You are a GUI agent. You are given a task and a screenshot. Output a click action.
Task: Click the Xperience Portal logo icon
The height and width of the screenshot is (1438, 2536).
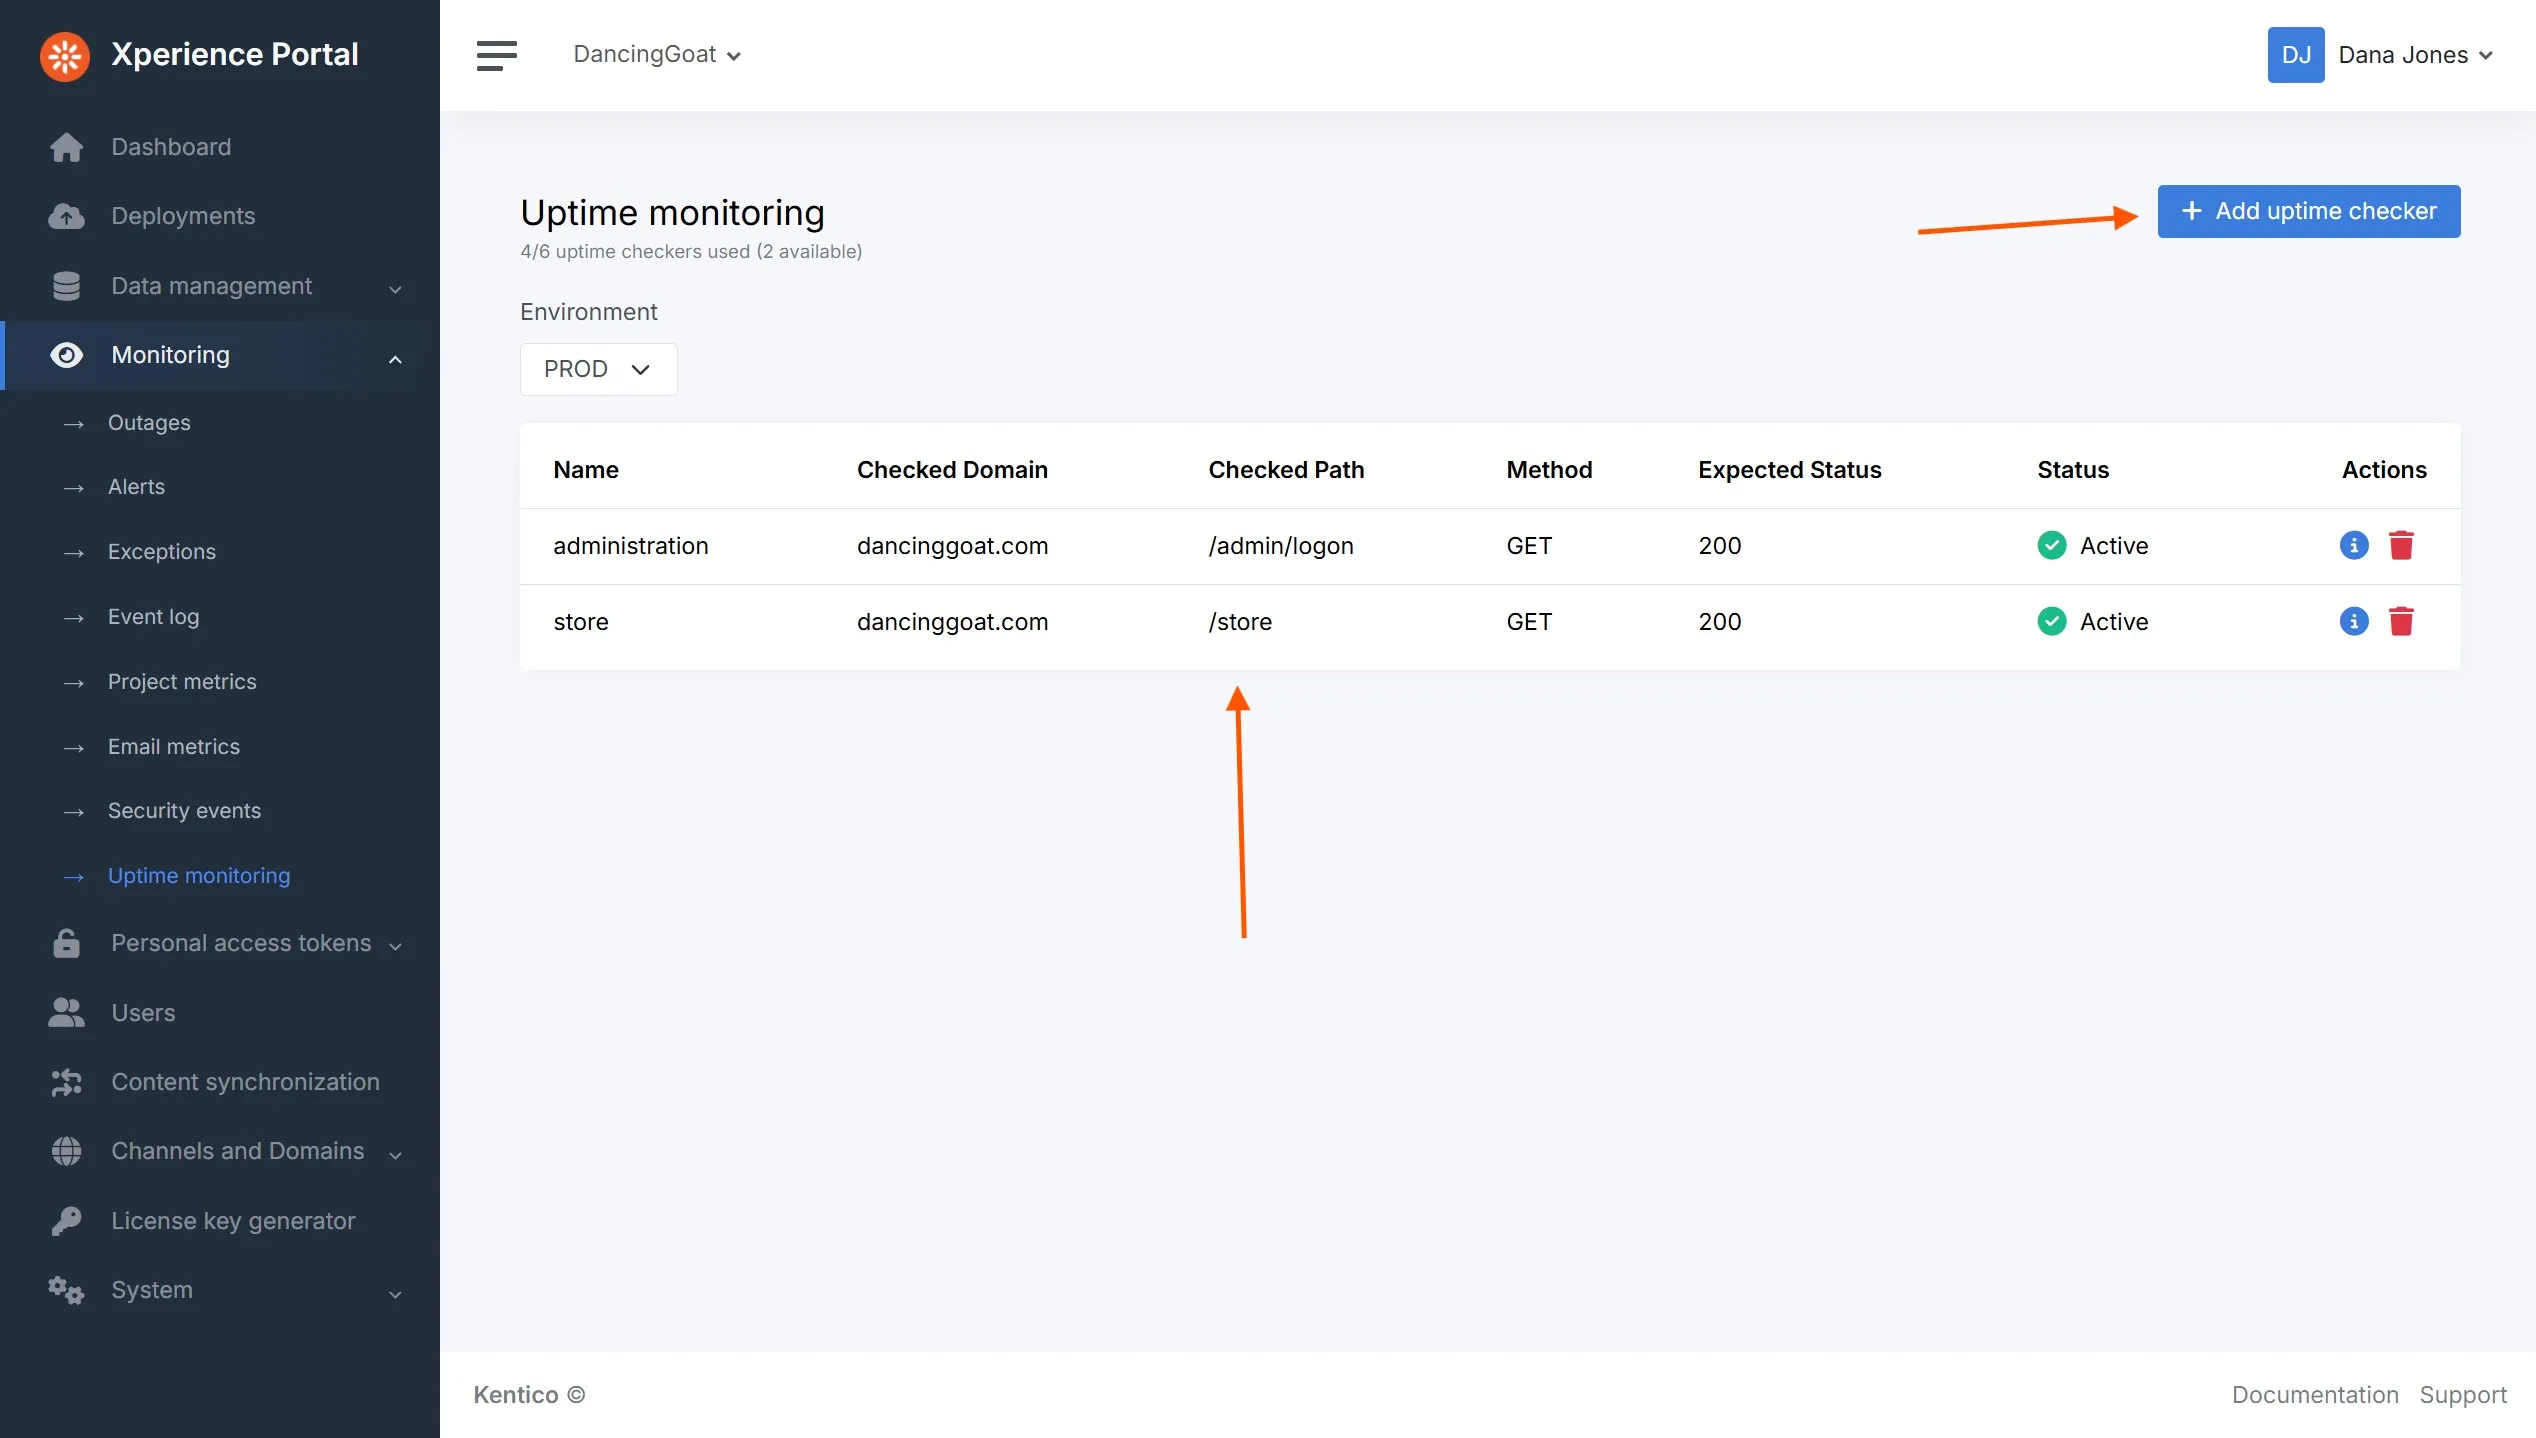click(65, 55)
